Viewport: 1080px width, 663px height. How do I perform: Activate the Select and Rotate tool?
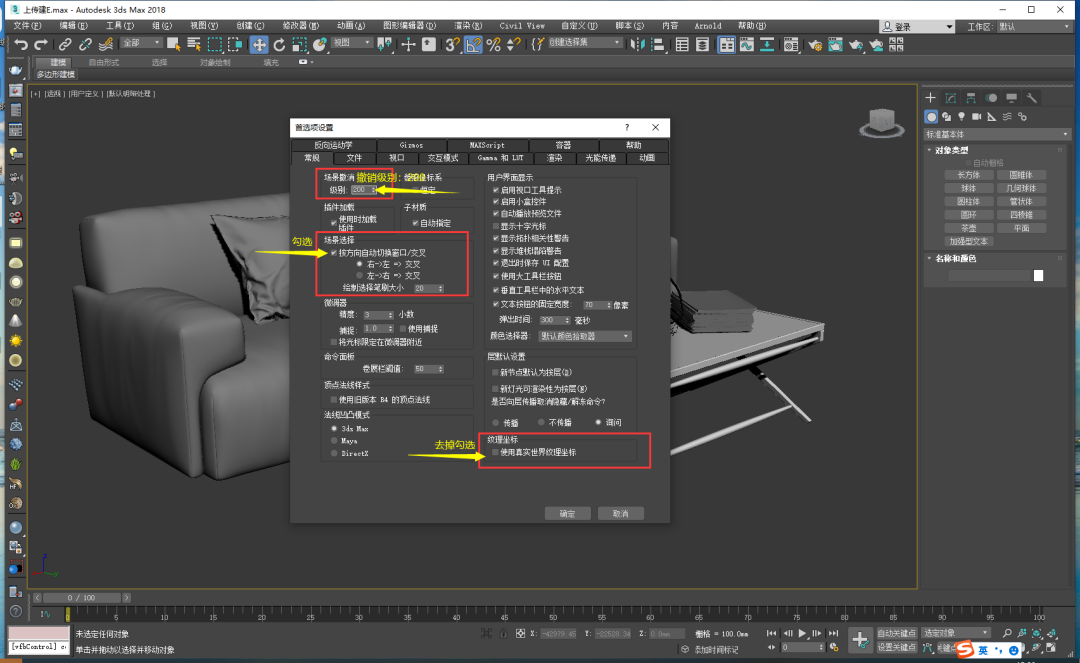click(x=279, y=45)
